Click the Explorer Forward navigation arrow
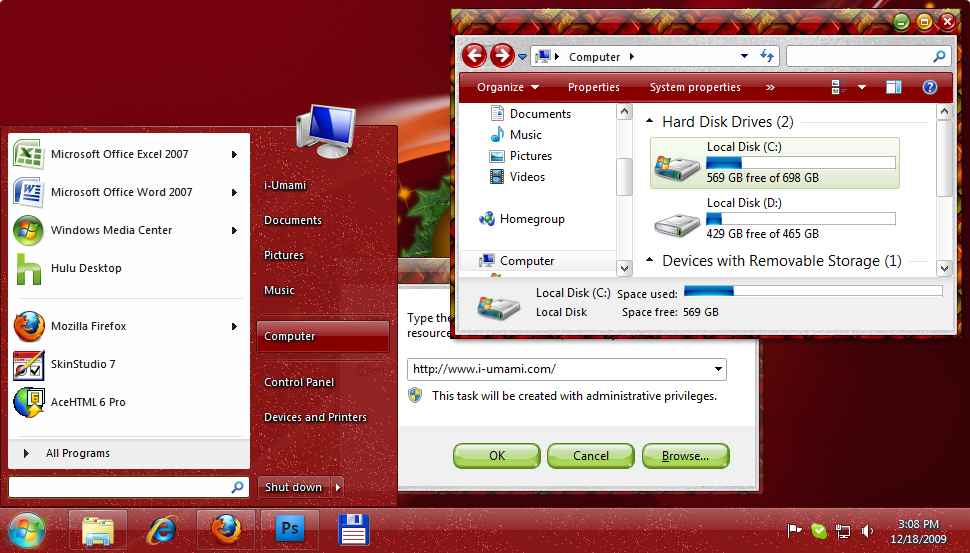The image size is (970, 553). pyautogui.click(x=502, y=56)
